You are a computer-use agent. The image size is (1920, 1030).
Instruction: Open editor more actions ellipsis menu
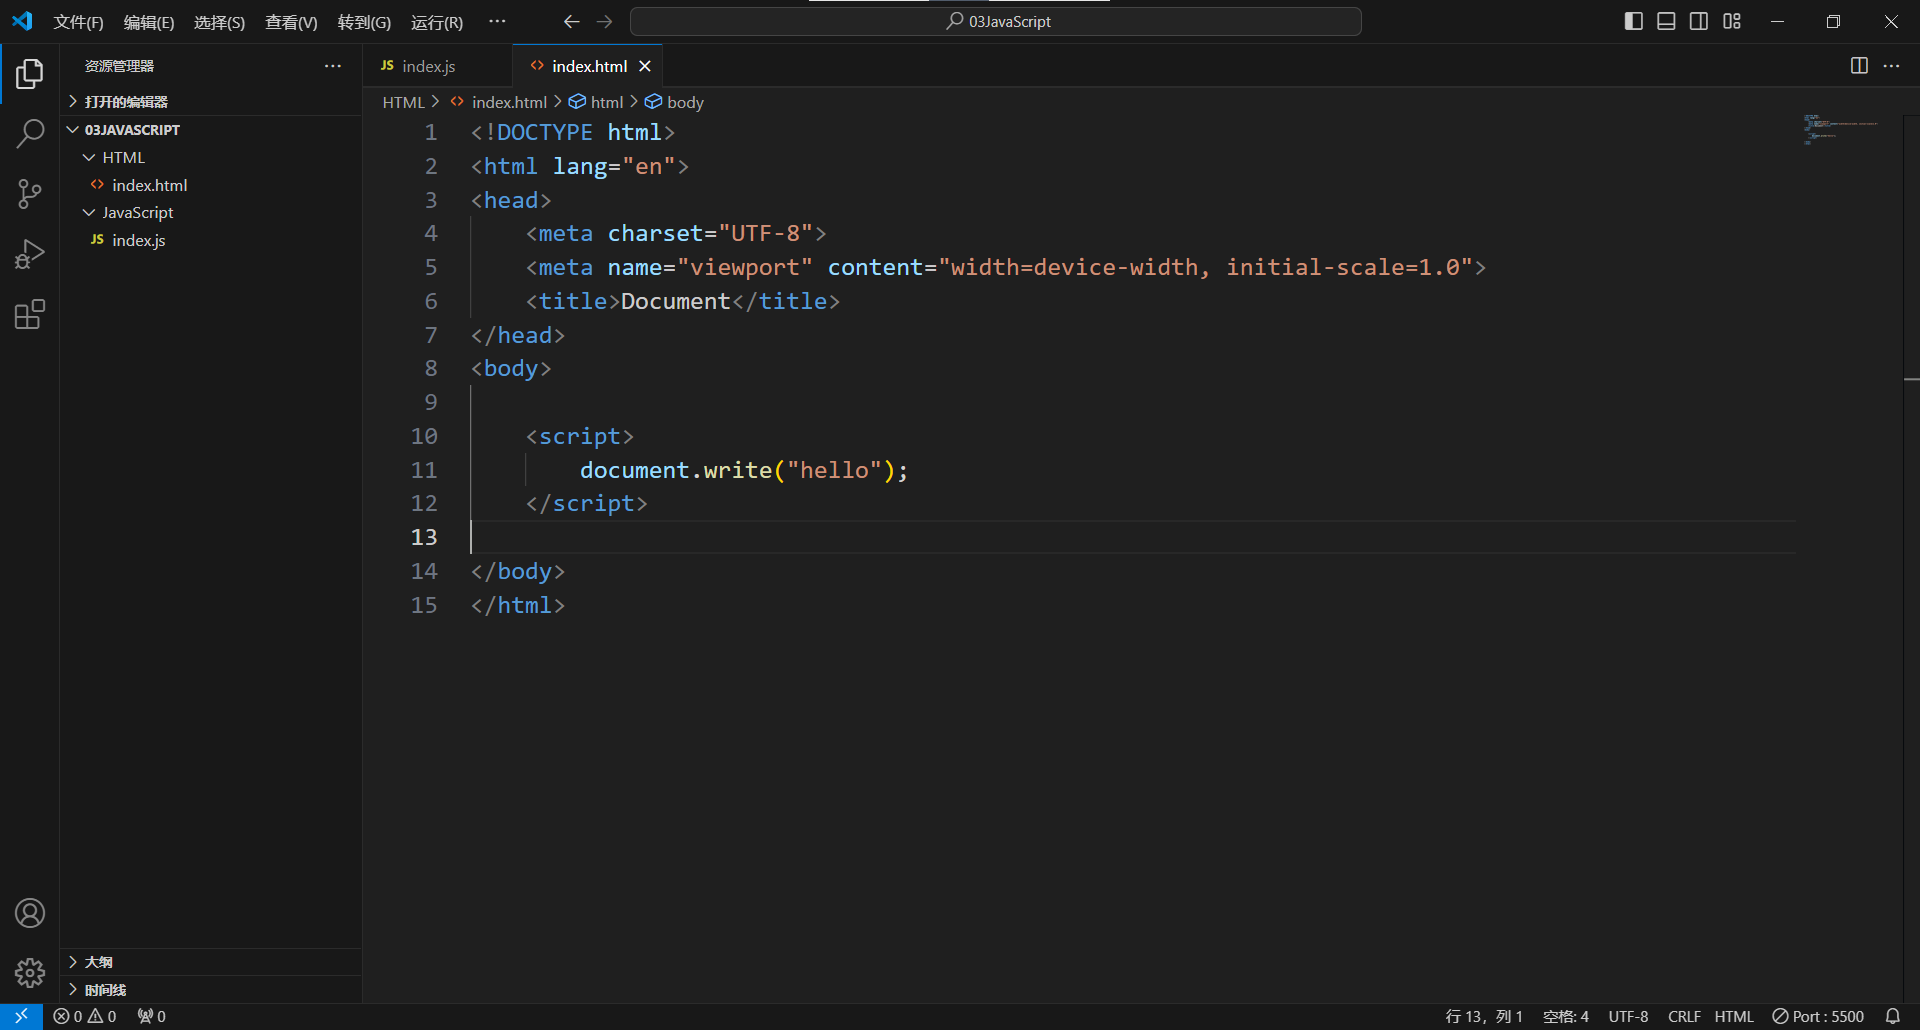point(1891,66)
